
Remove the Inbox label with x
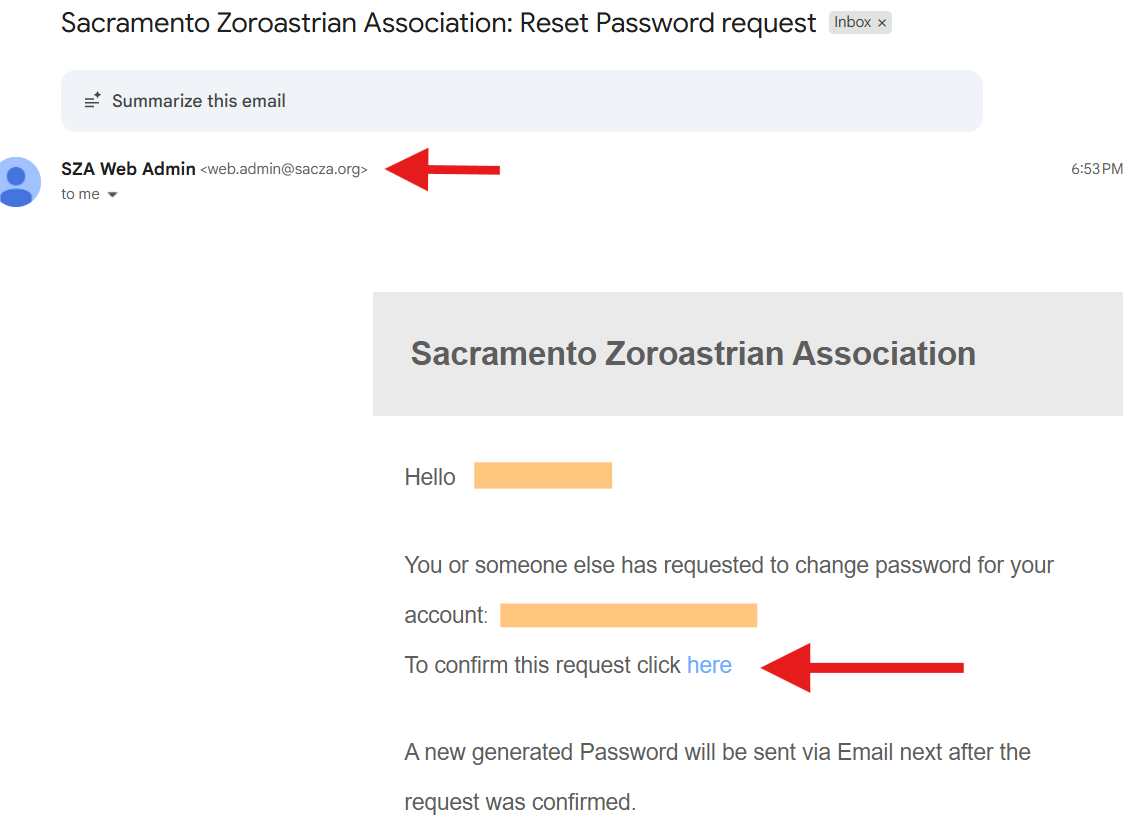[882, 23]
